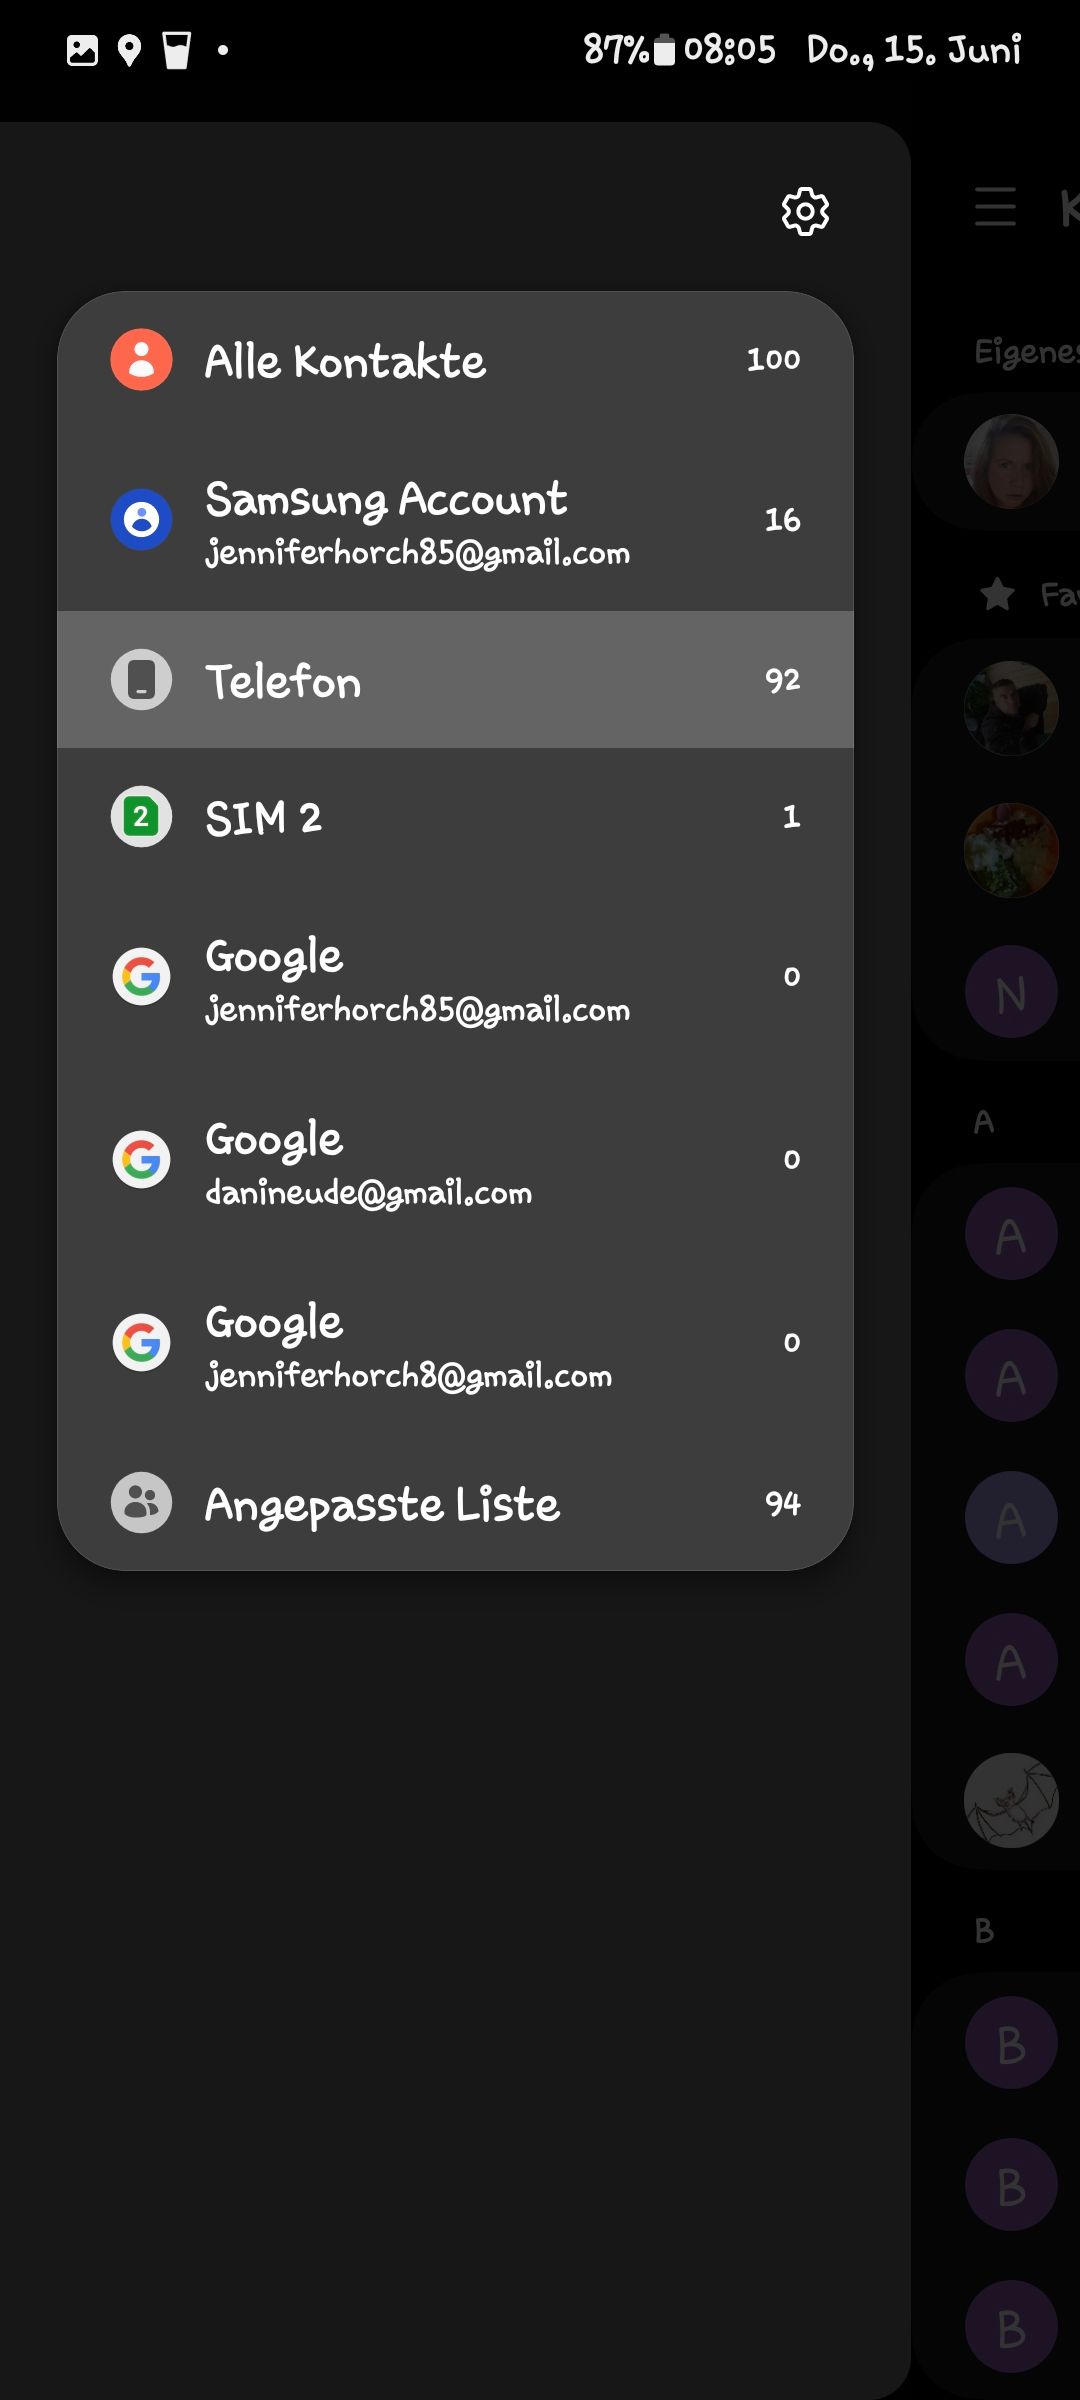This screenshot has height=2400, width=1080.
Task: Tap own profile photo thumbnail
Action: click(x=1011, y=461)
